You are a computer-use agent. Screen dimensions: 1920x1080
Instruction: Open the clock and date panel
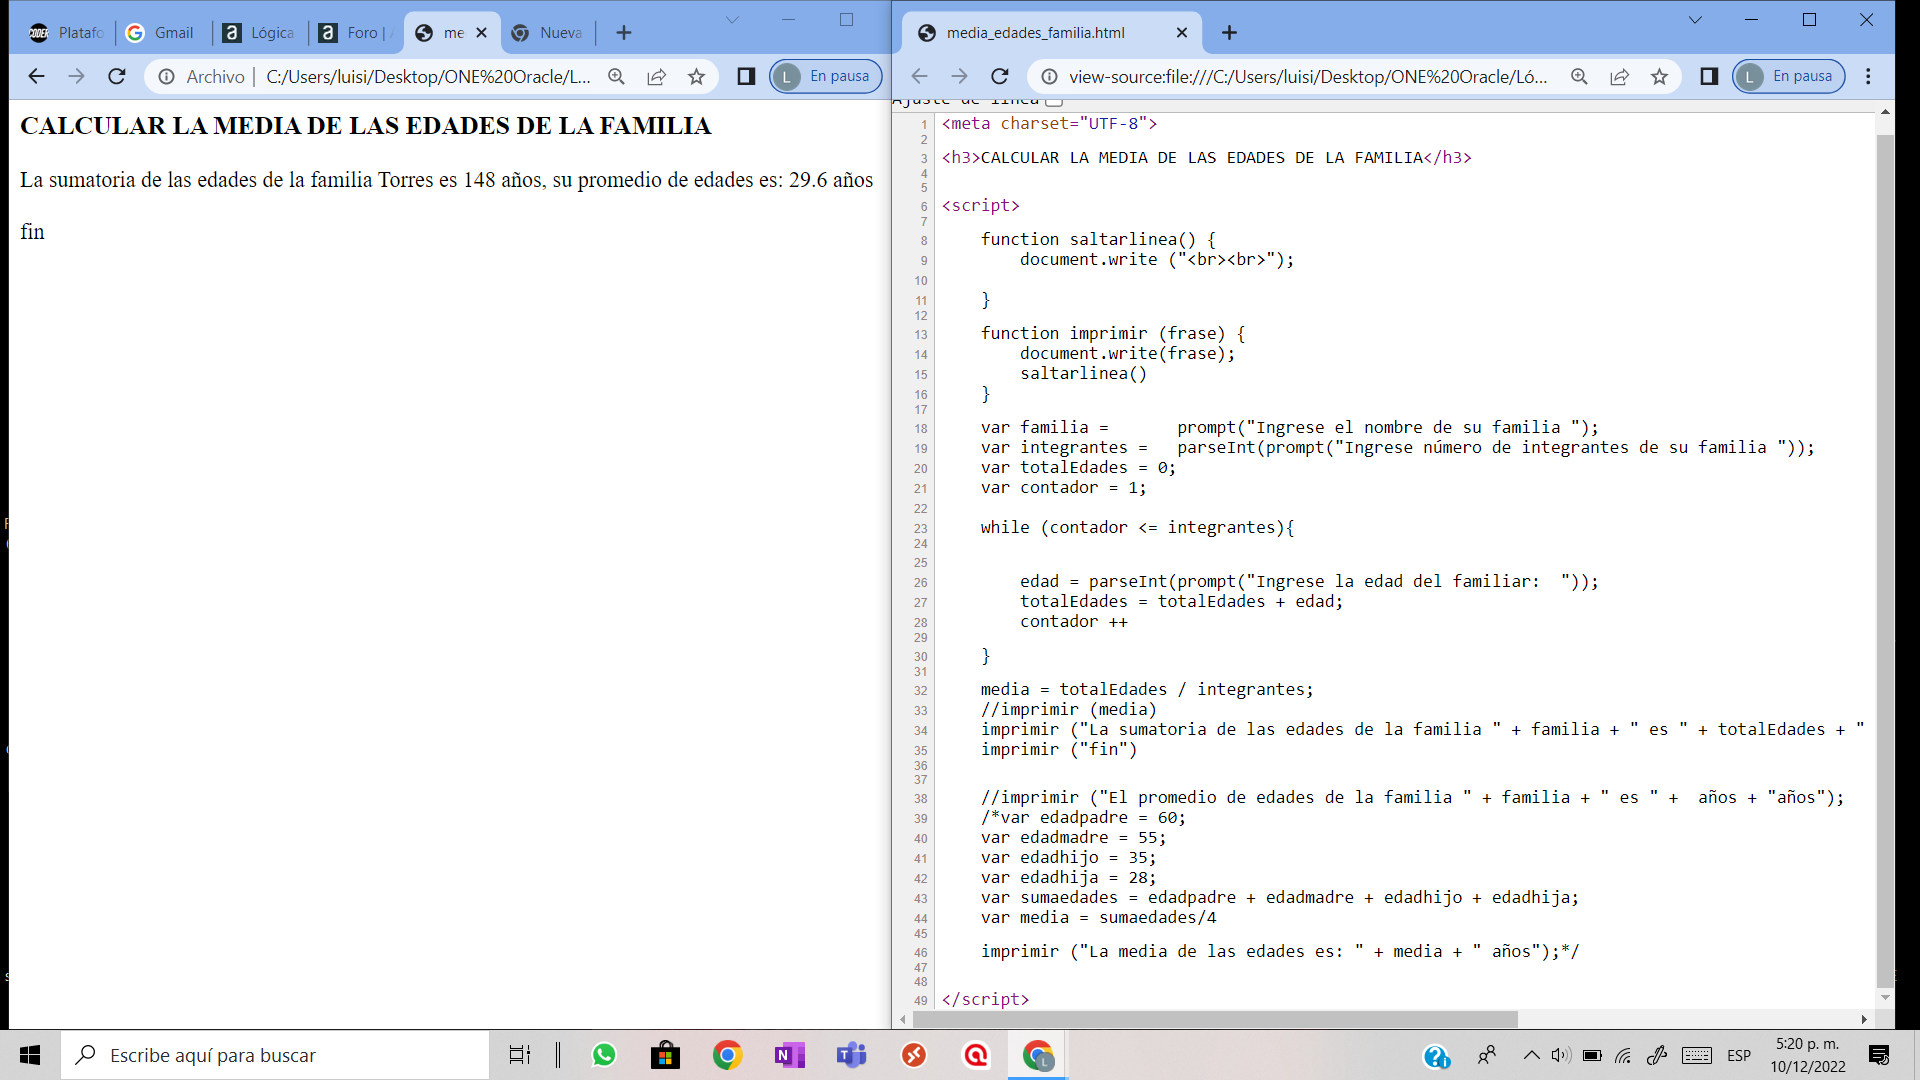(x=1808, y=1055)
